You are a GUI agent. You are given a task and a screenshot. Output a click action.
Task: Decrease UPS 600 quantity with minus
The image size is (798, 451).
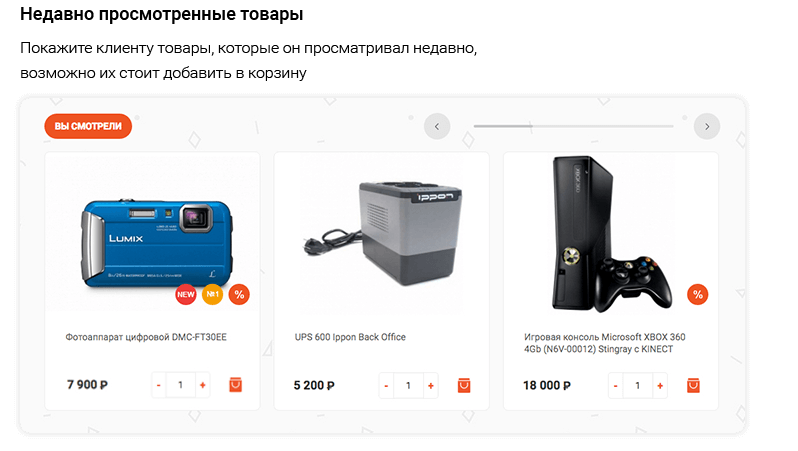pos(386,385)
